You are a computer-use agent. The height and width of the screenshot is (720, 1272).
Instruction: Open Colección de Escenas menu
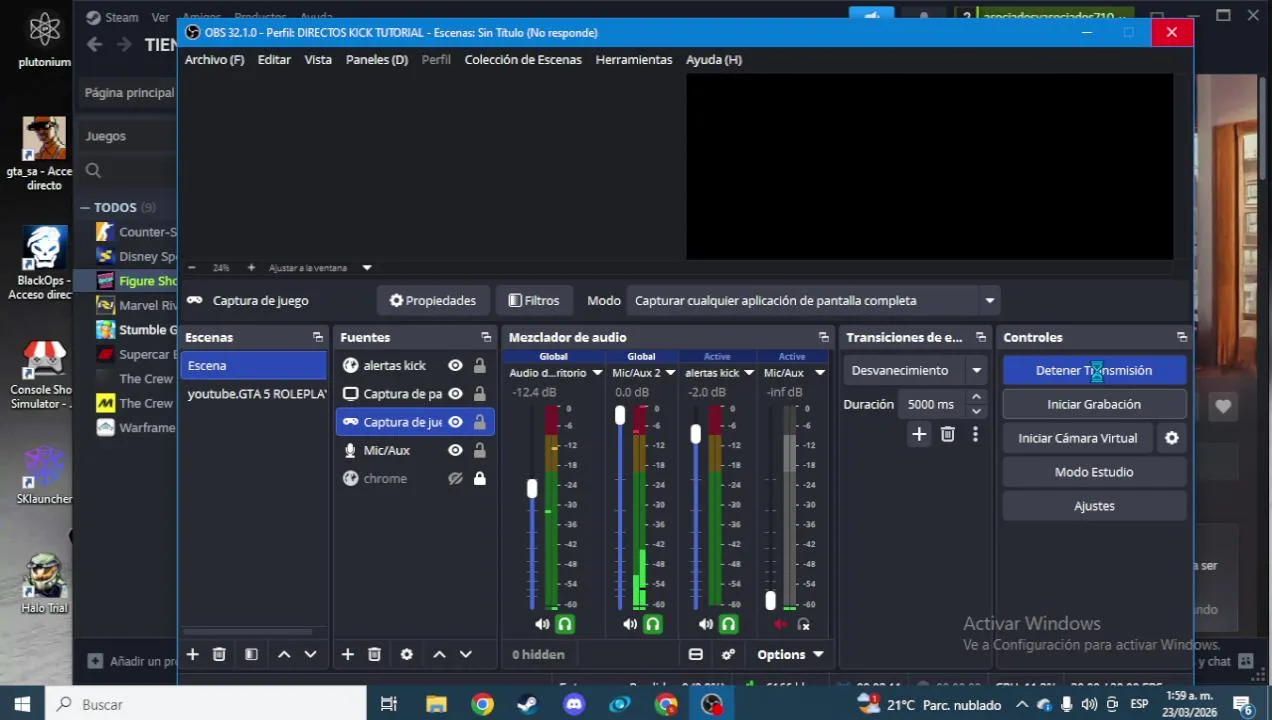pyautogui.click(x=523, y=60)
